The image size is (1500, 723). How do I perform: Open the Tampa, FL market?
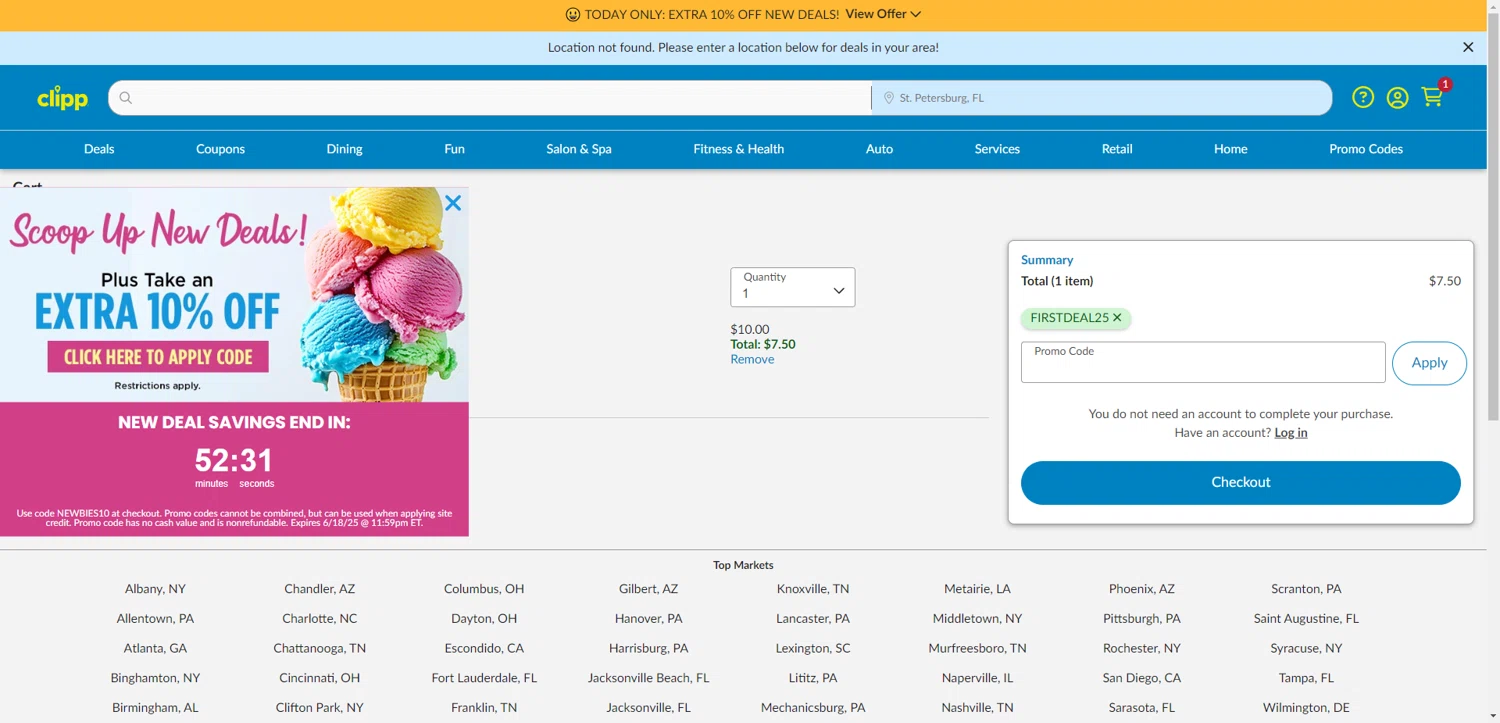coord(1306,678)
